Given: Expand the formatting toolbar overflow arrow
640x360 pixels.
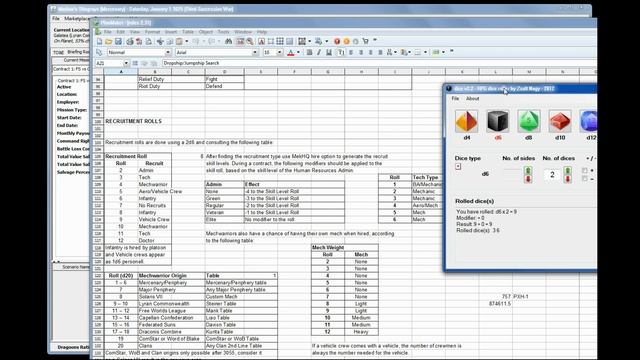Looking at the screenshot, I should (451, 51).
